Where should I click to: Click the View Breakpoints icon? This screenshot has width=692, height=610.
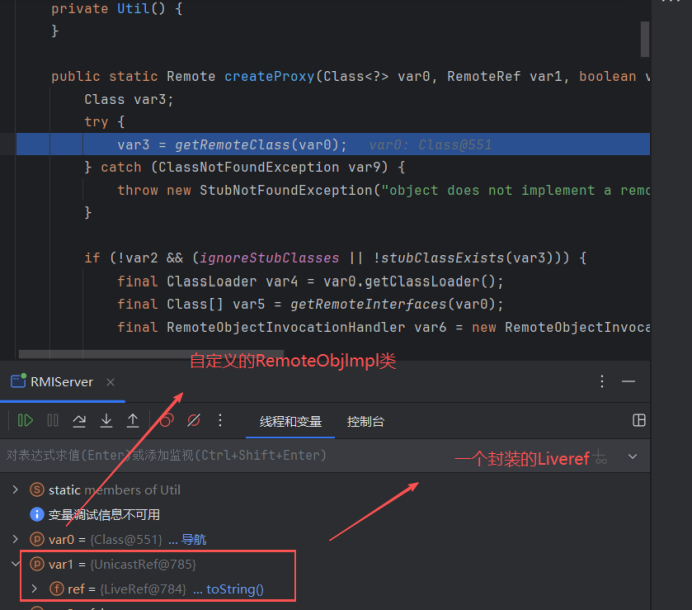167,421
